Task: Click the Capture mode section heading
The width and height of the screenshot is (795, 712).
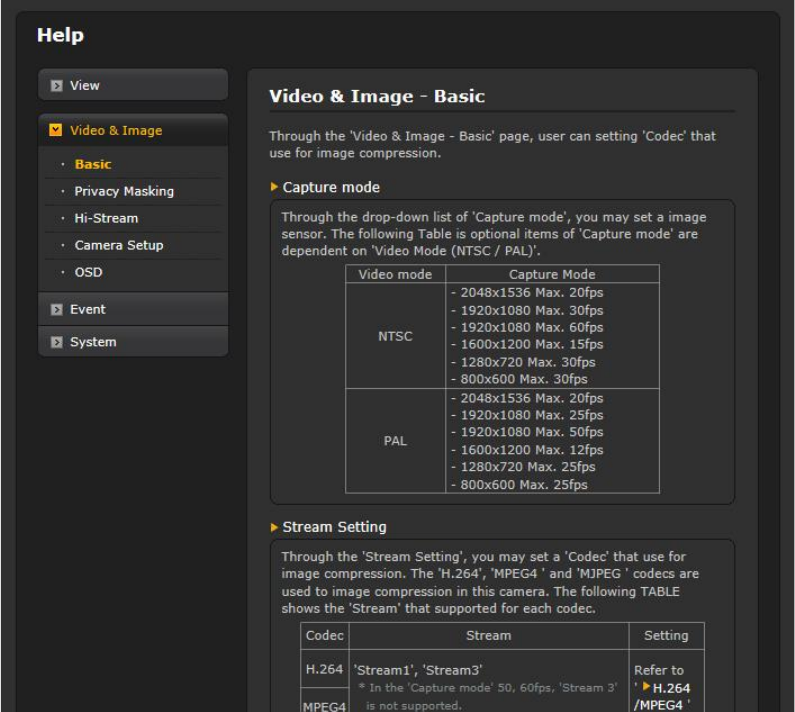Action: tap(331, 187)
